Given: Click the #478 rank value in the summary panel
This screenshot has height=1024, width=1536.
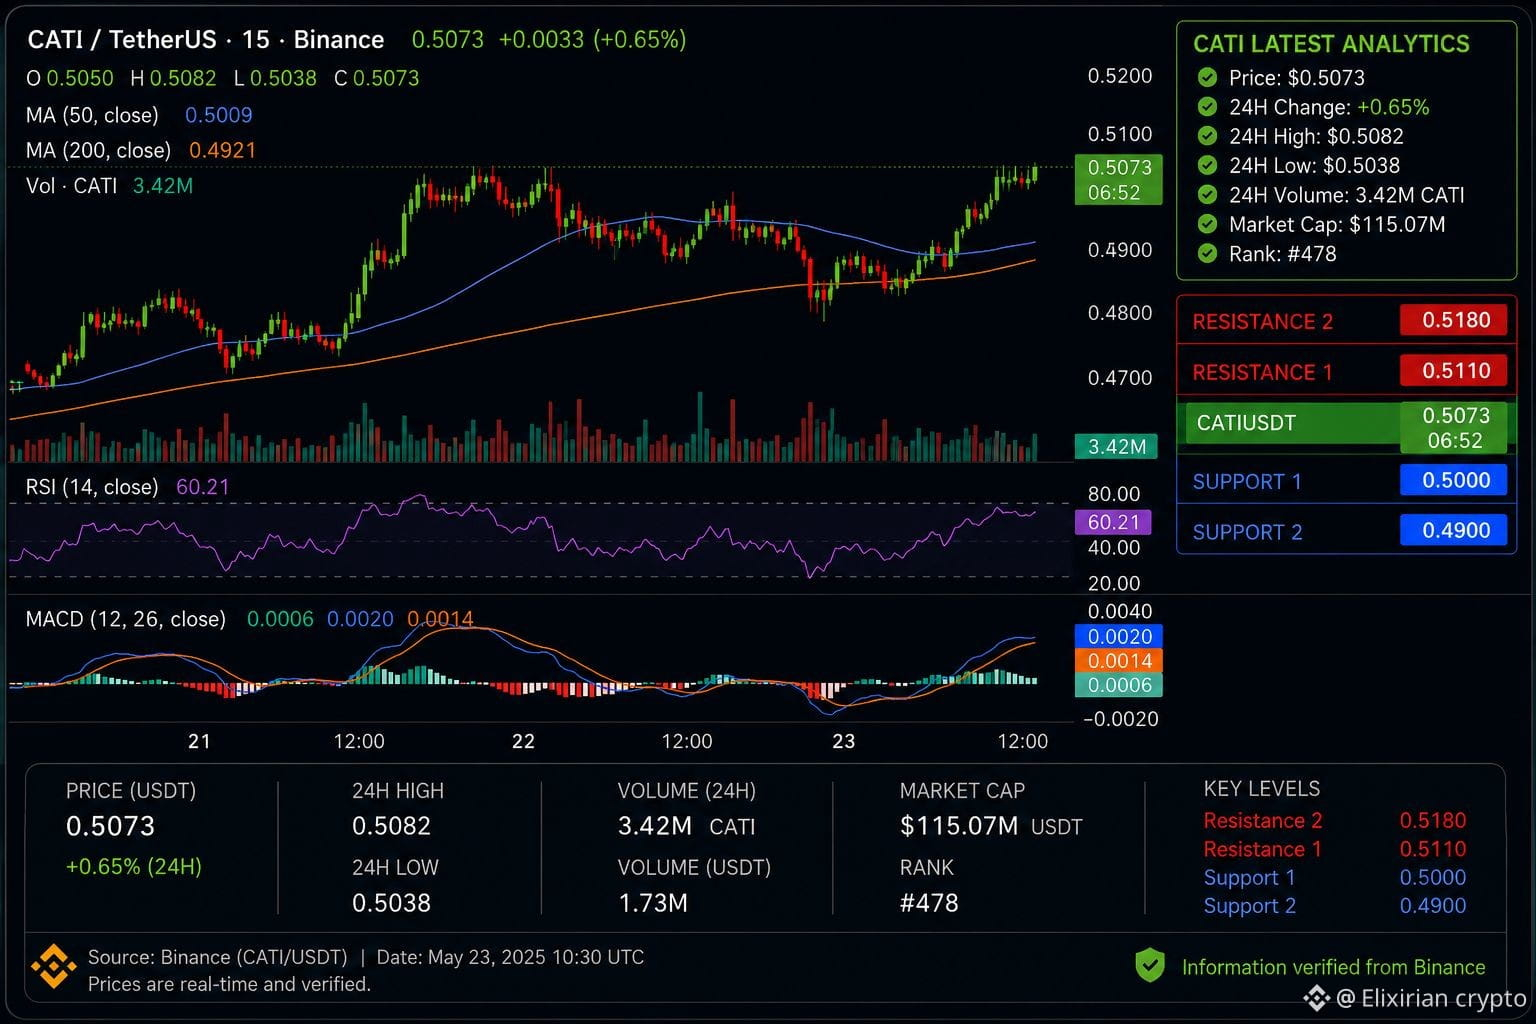Looking at the screenshot, I should 929,903.
